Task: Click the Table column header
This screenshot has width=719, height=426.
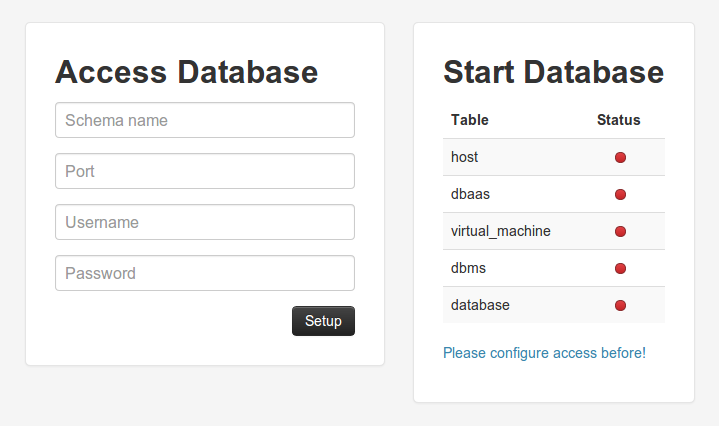Action: coord(470,120)
